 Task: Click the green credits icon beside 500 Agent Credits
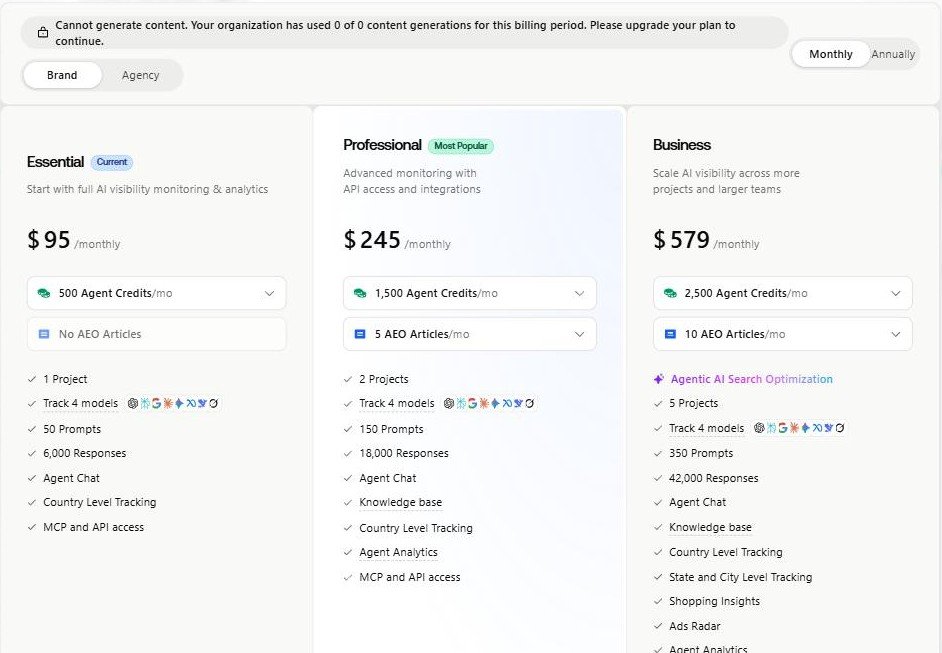click(x=44, y=293)
